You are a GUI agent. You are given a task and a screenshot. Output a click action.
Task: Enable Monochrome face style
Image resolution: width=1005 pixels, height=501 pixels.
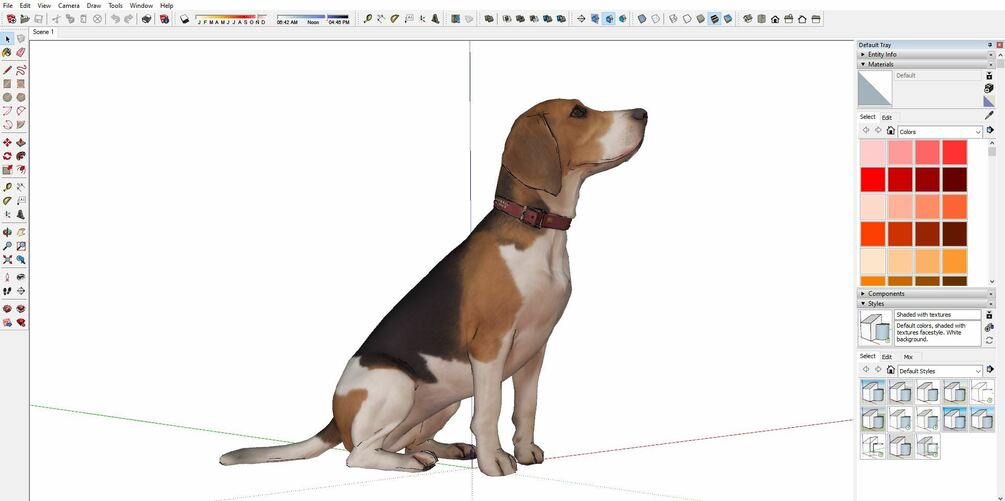click(728, 19)
